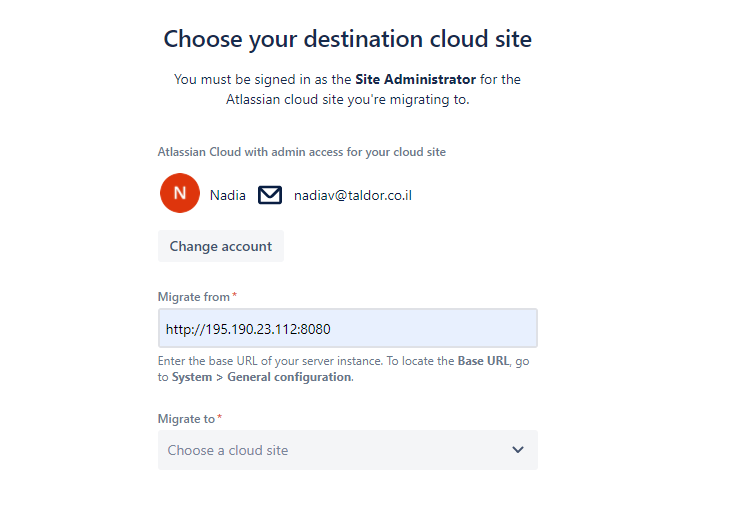Click the red asterisk beside Migrate from

click(234, 296)
